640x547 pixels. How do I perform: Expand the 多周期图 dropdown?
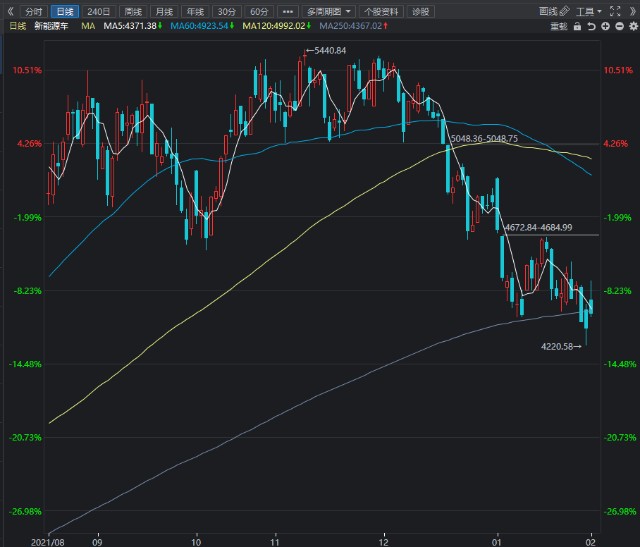pos(327,11)
